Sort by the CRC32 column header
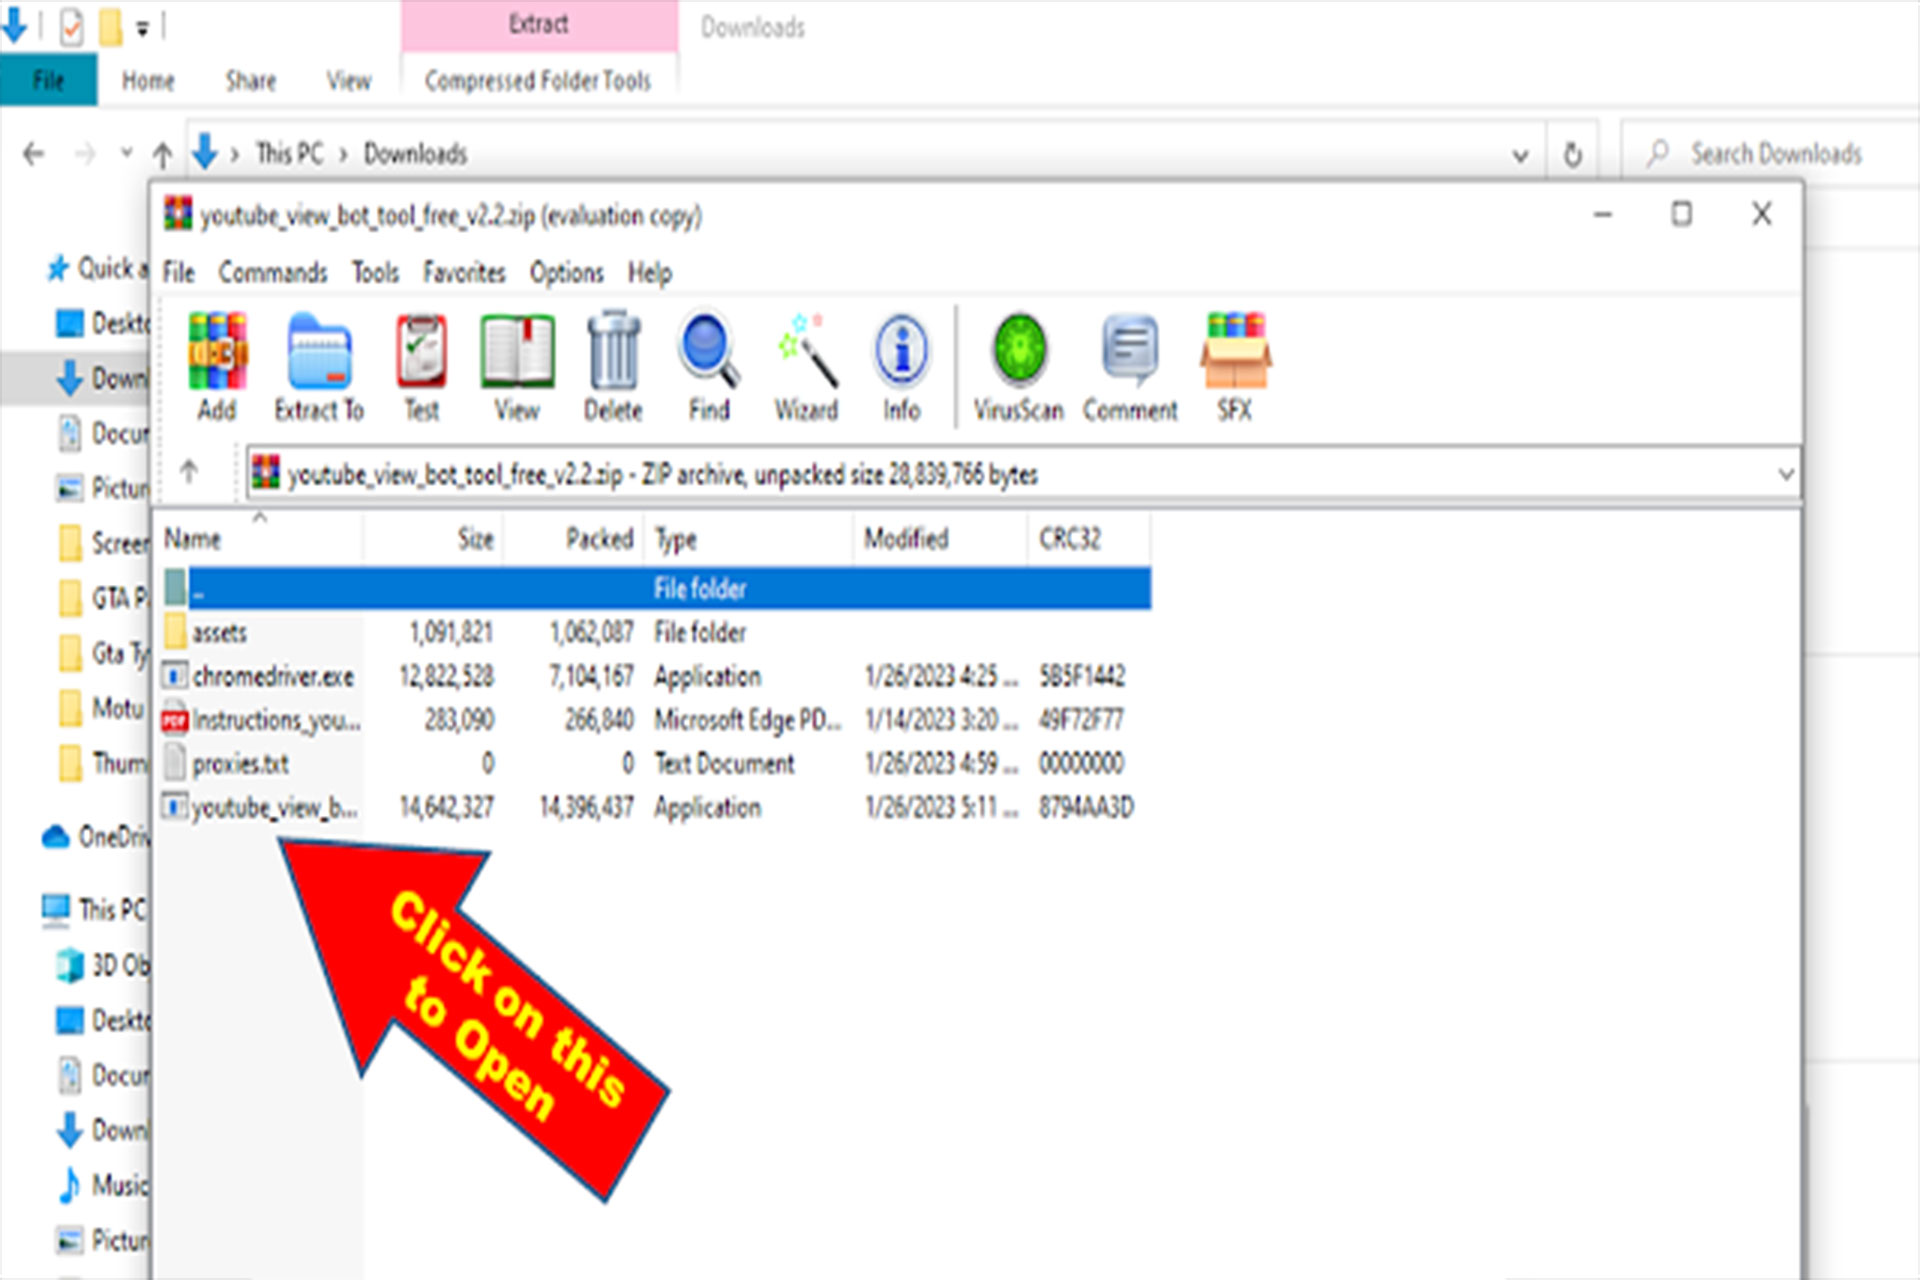1920x1280 pixels. point(1088,539)
